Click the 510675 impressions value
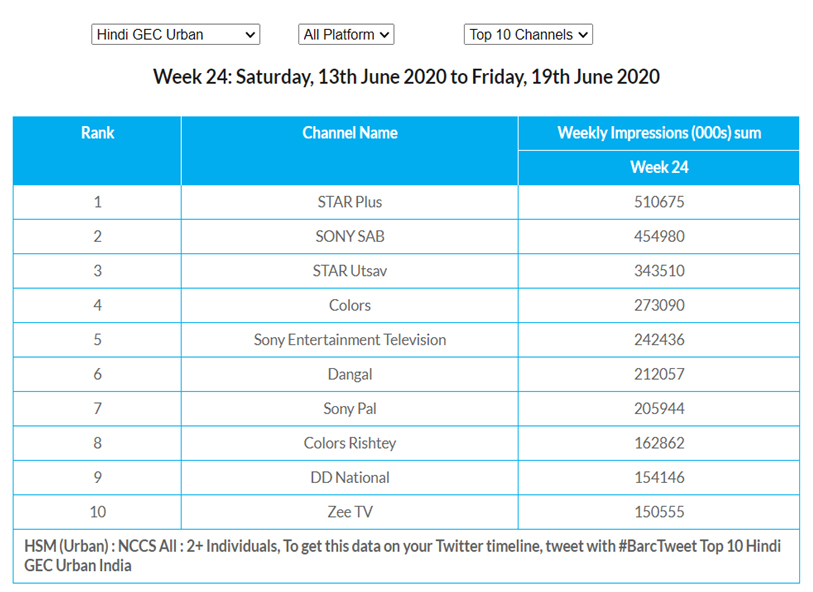Image resolution: width=813 pixels, height=592 pixels. [x=659, y=202]
